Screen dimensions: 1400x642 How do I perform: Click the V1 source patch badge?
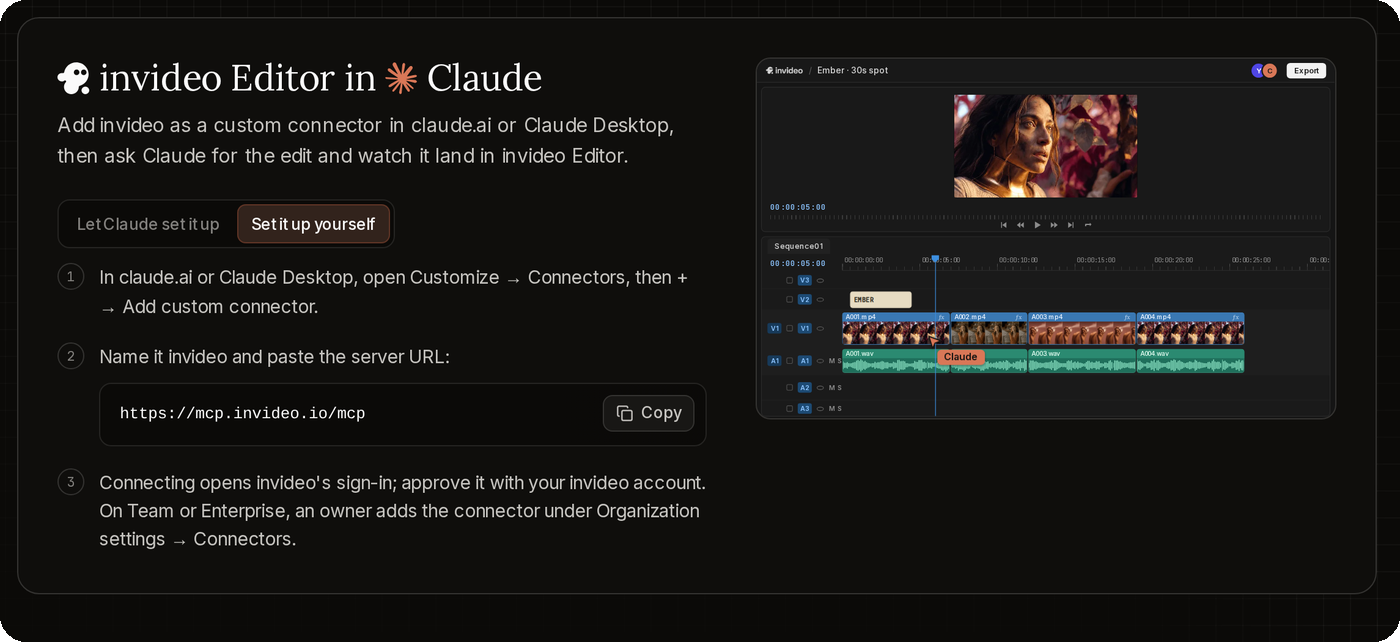click(x=774, y=328)
